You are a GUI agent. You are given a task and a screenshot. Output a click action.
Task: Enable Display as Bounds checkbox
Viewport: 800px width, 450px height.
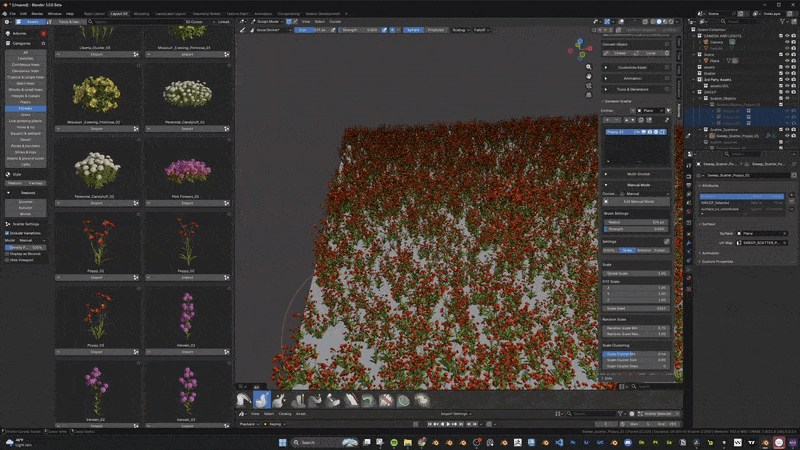[7, 254]
